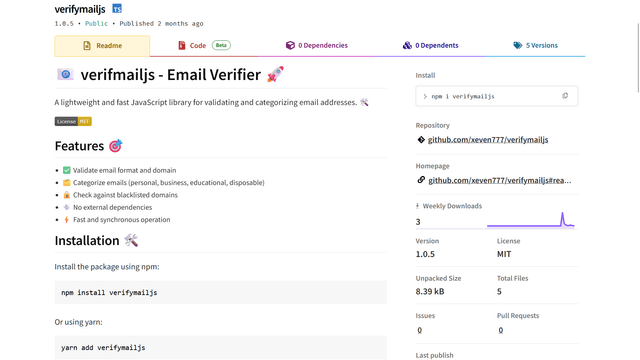The height and width of the screenshot is (360, 640).
Task: Click the Issues count 0 link
Action: click(x=420, y=330)
